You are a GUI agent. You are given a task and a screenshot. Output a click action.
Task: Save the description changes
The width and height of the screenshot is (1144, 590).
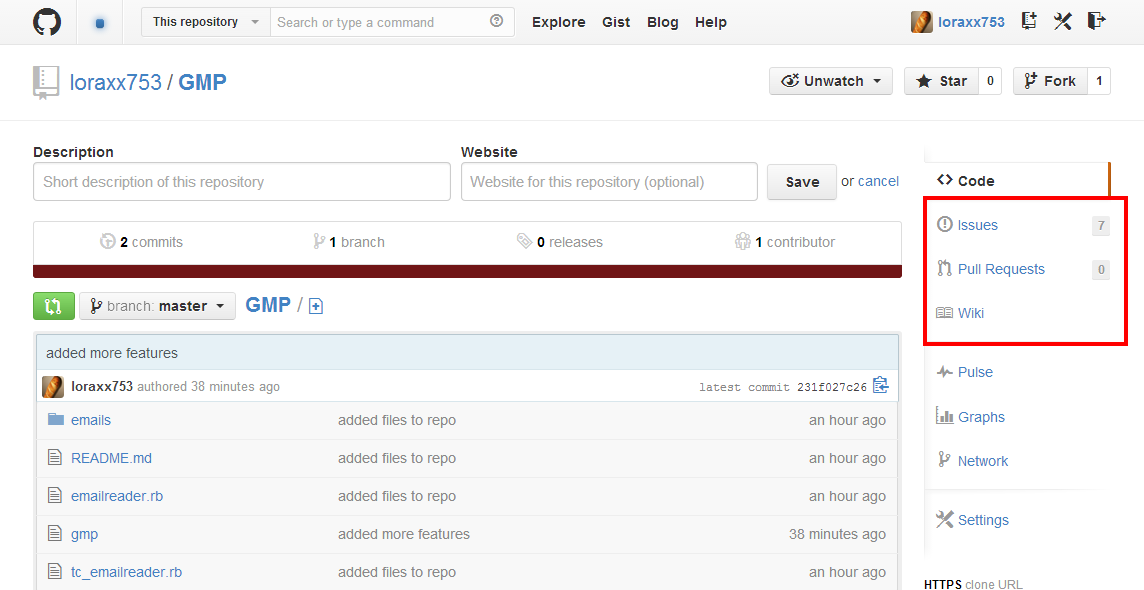802,182
